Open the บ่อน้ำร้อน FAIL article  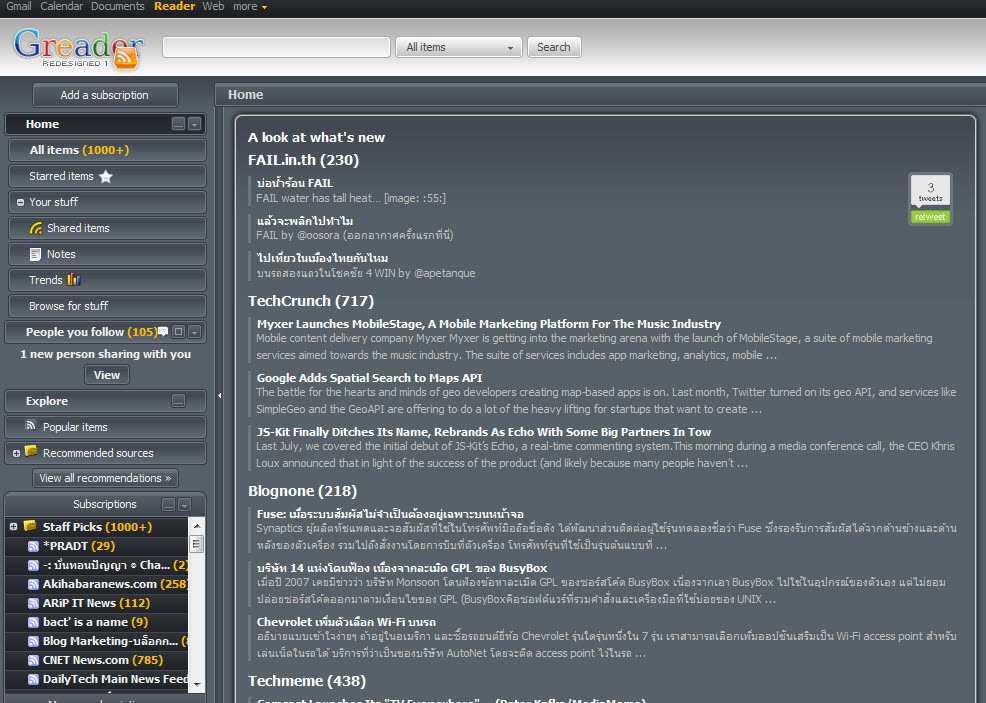point(294,183)
